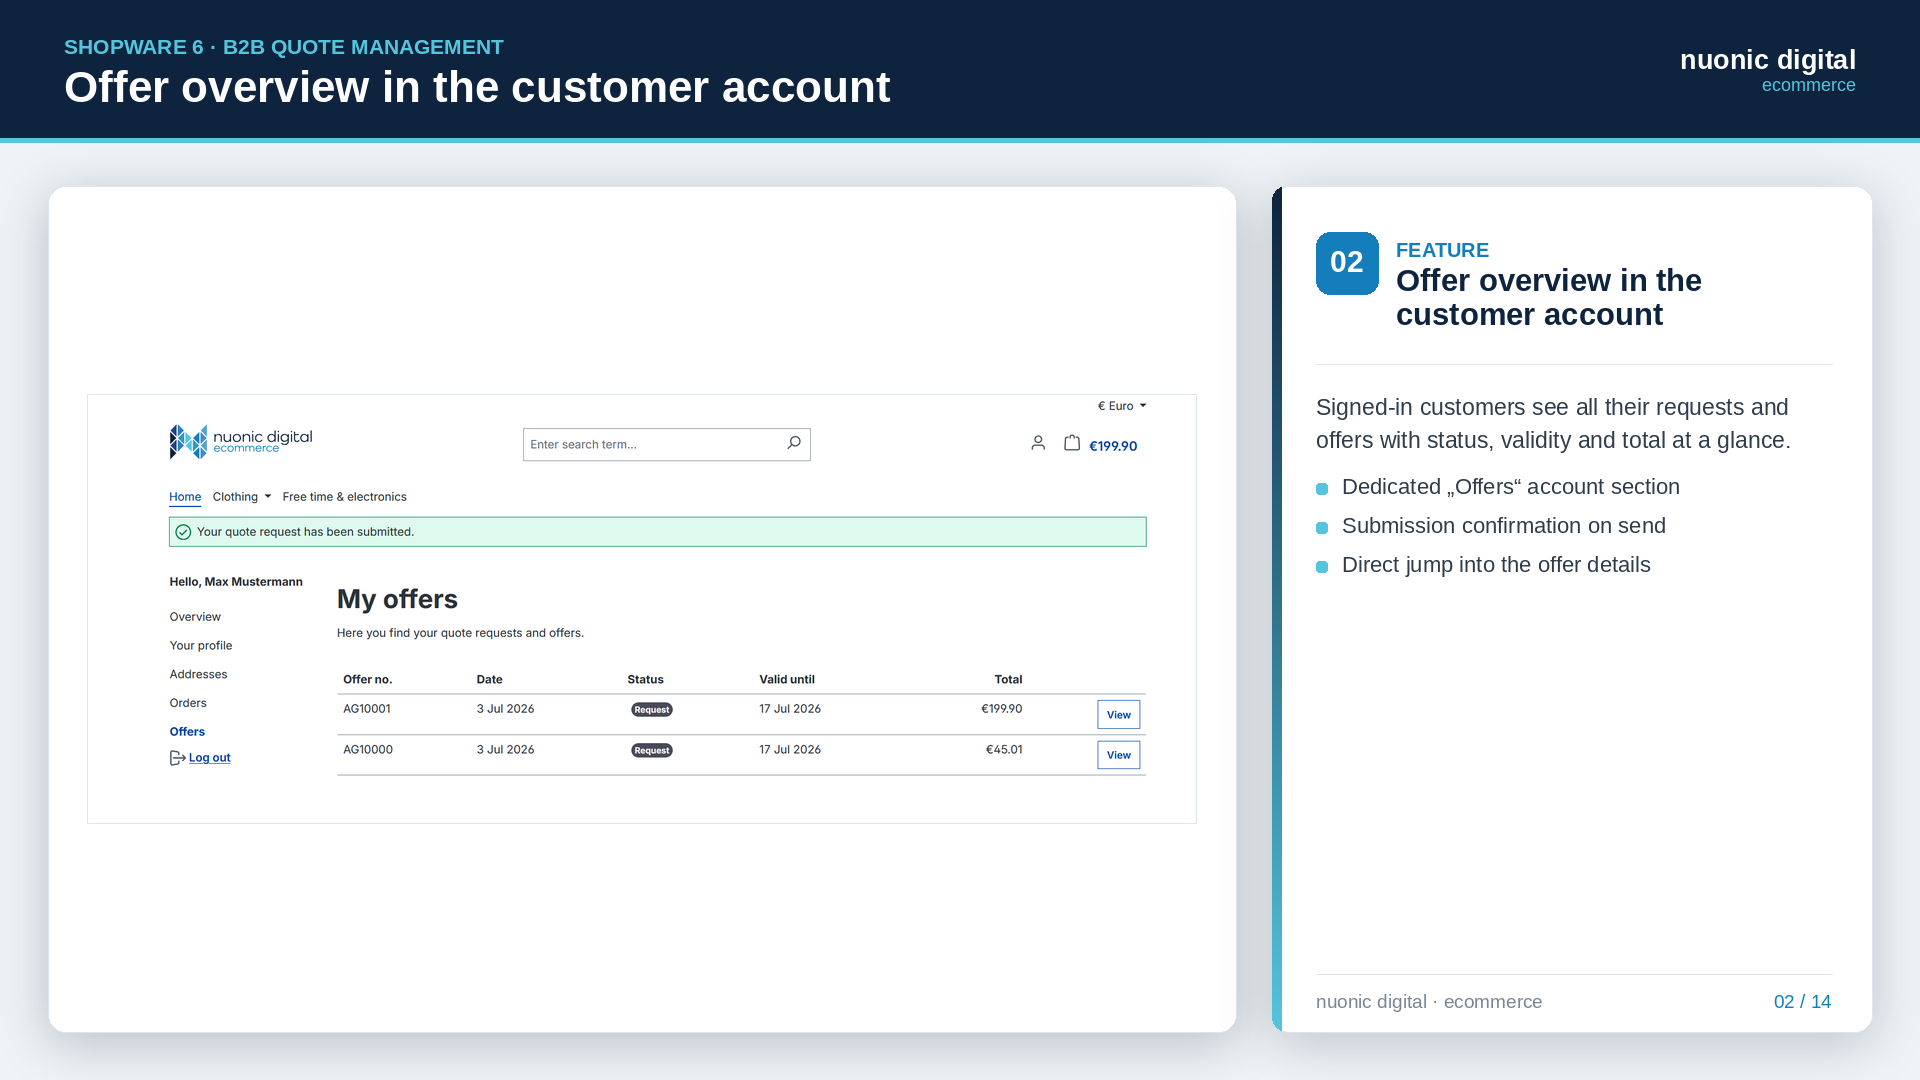Click the Offer no. column header
This screenshot has width=1920, height=1080.
(x=368, y=680)
